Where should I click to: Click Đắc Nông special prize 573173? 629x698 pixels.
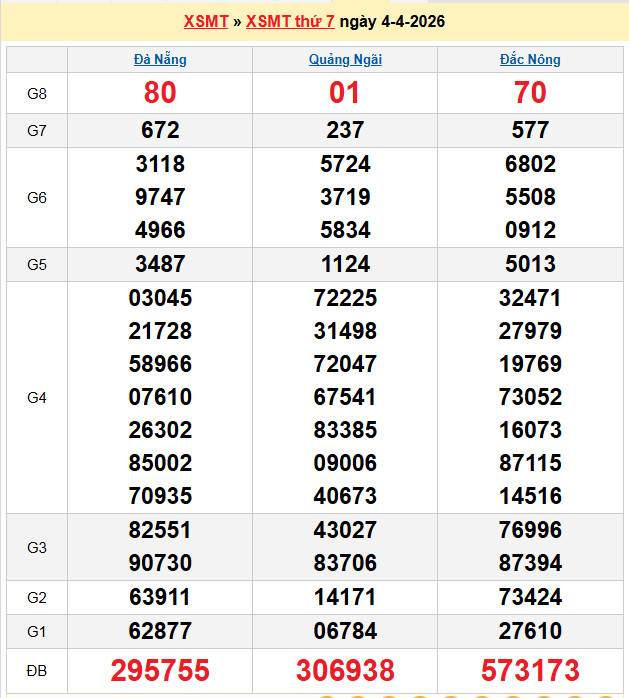pyautogui.click(x=530, y=670)
